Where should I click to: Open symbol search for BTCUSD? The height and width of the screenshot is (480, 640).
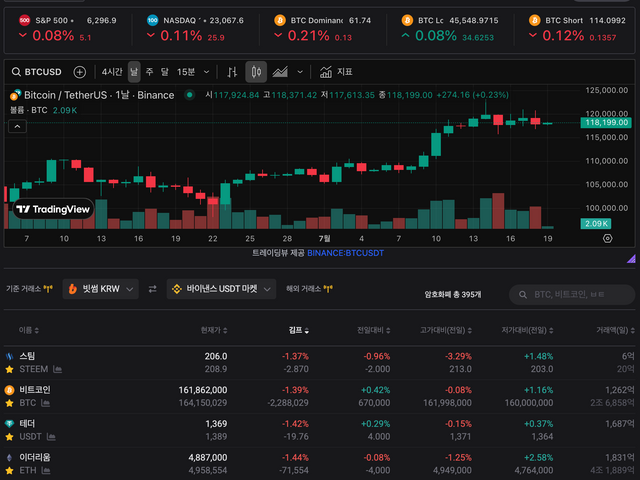pyautogui.click(x=37, y=72)
